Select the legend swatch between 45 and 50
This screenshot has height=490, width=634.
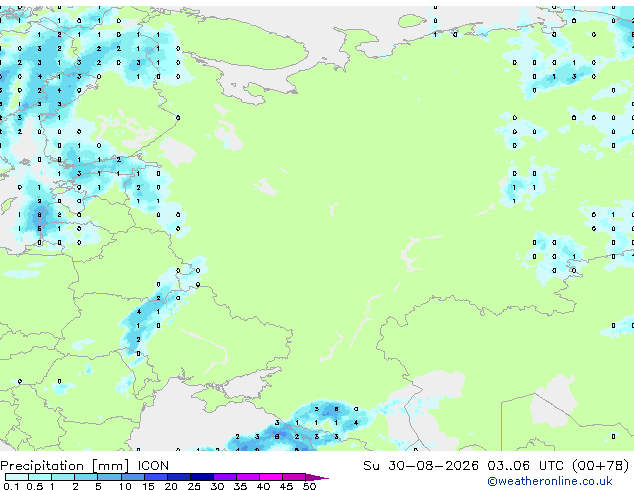(294, 477)
